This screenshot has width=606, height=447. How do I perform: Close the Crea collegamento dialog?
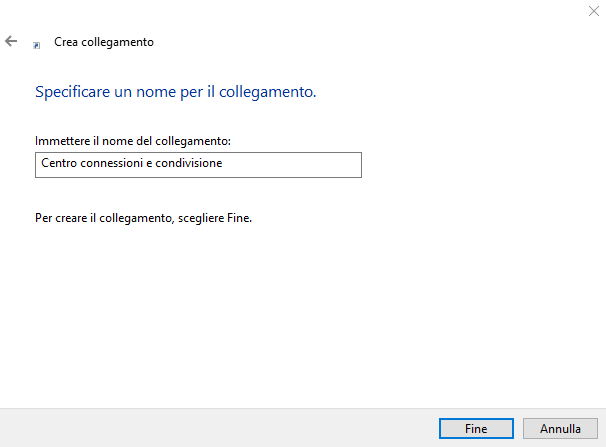point(594,11)
